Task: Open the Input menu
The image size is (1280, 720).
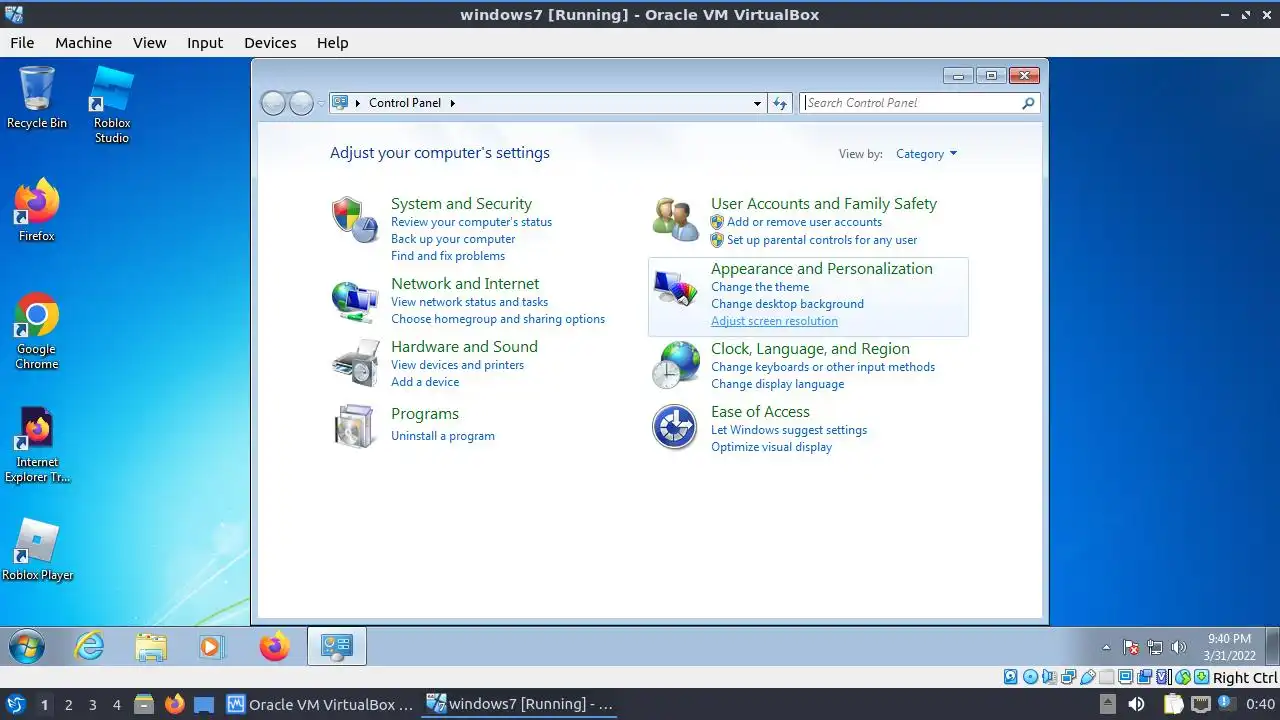Action: click(205, 43)
